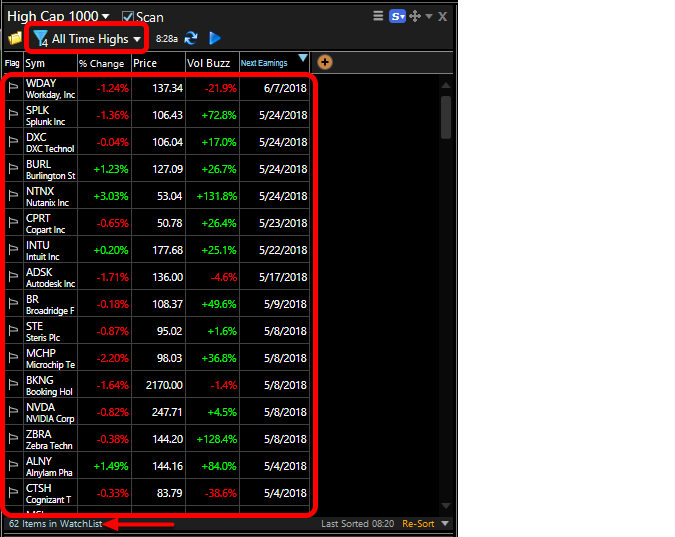Flag the NVDA row

[13, 412]
